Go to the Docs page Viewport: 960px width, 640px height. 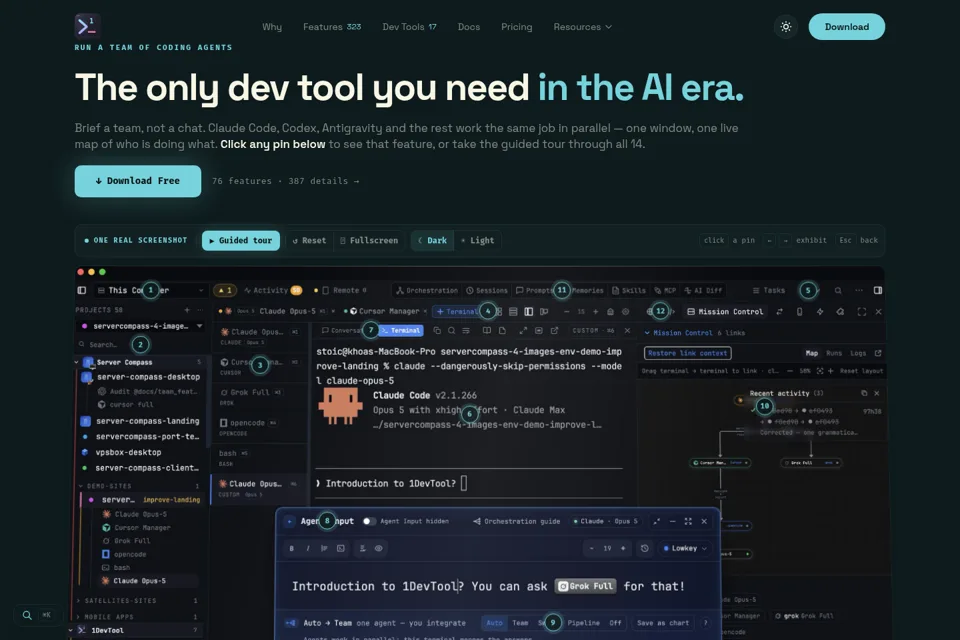(x=468, y=27)
